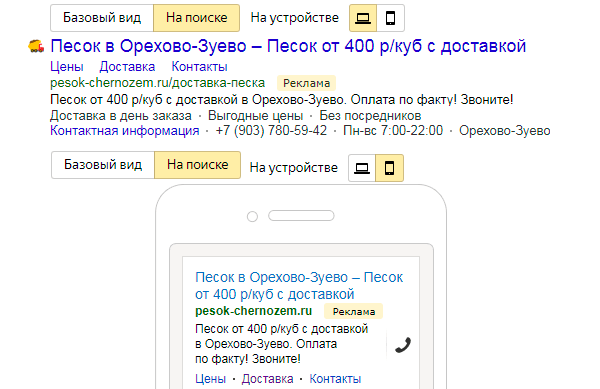Select mobile device icon in top preview
600x389 pixels.
point(390,18)
